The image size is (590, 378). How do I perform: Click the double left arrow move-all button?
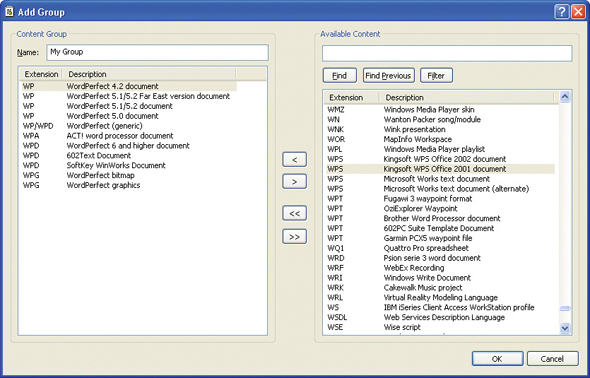295,213
